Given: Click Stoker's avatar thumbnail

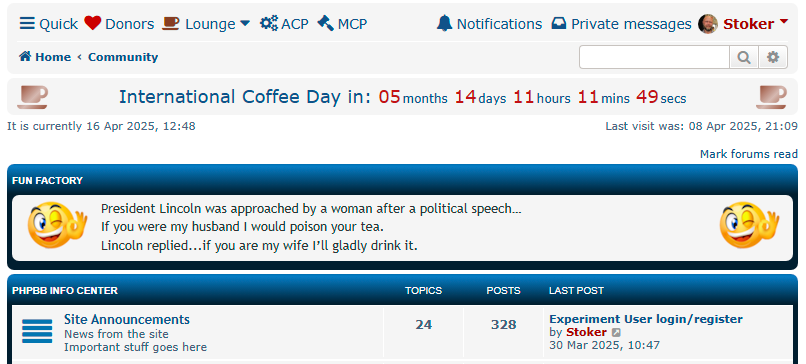Looking at the screenshot, I should [x=708, y=24].
